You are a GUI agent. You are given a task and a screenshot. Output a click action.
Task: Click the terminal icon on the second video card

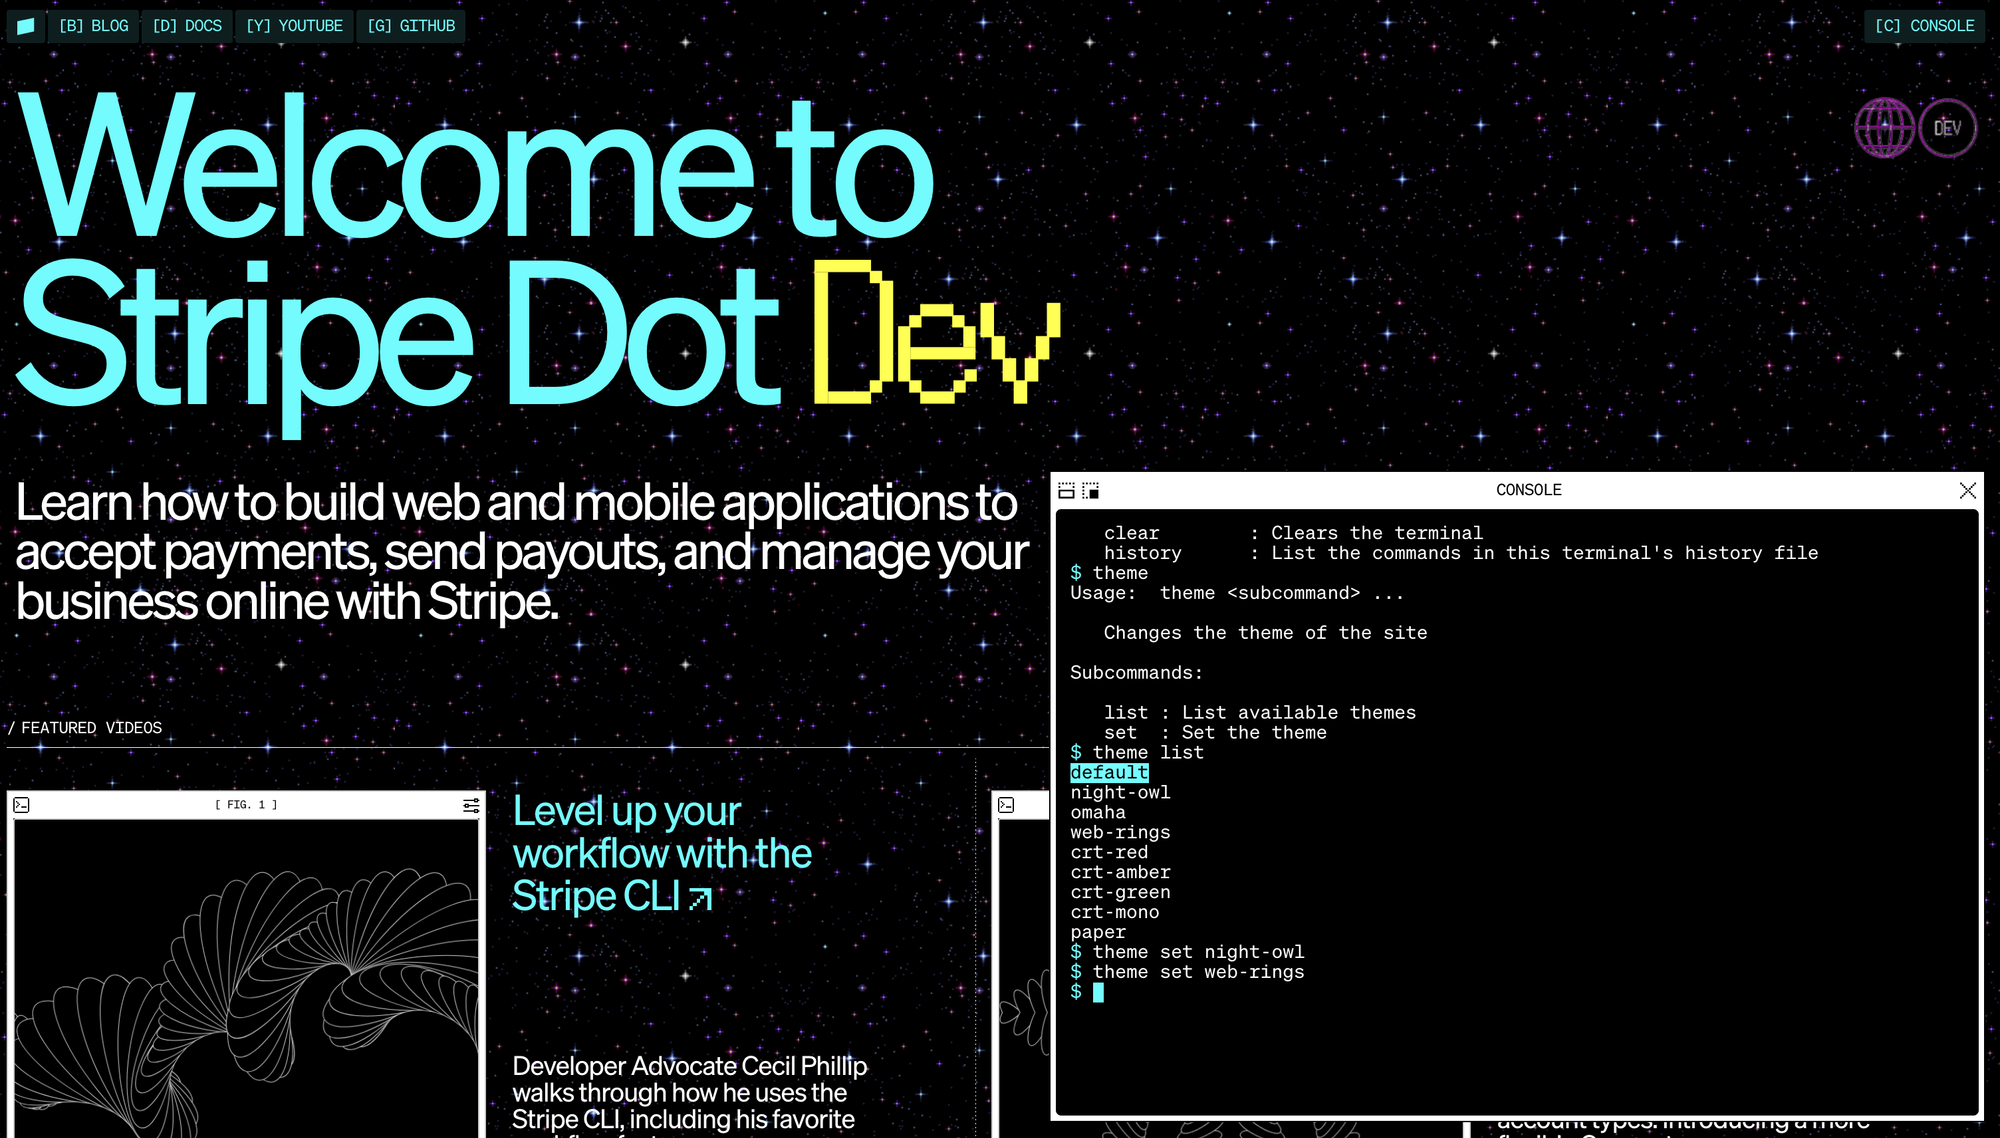tap(1007, 805)
